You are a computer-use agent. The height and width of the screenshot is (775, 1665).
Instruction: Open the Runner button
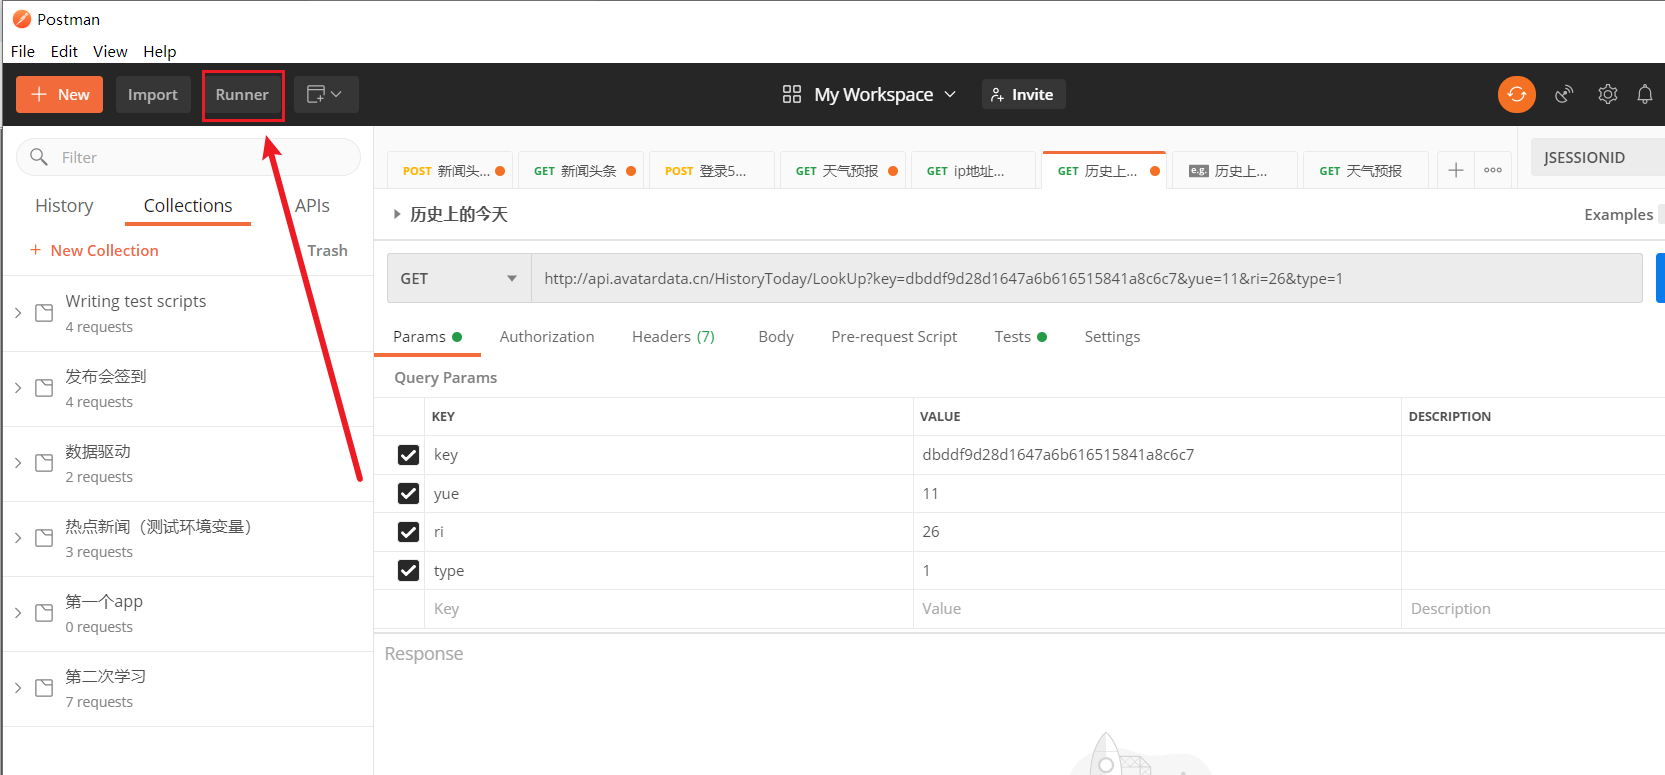pyautogui.click(x=242, y=94)
